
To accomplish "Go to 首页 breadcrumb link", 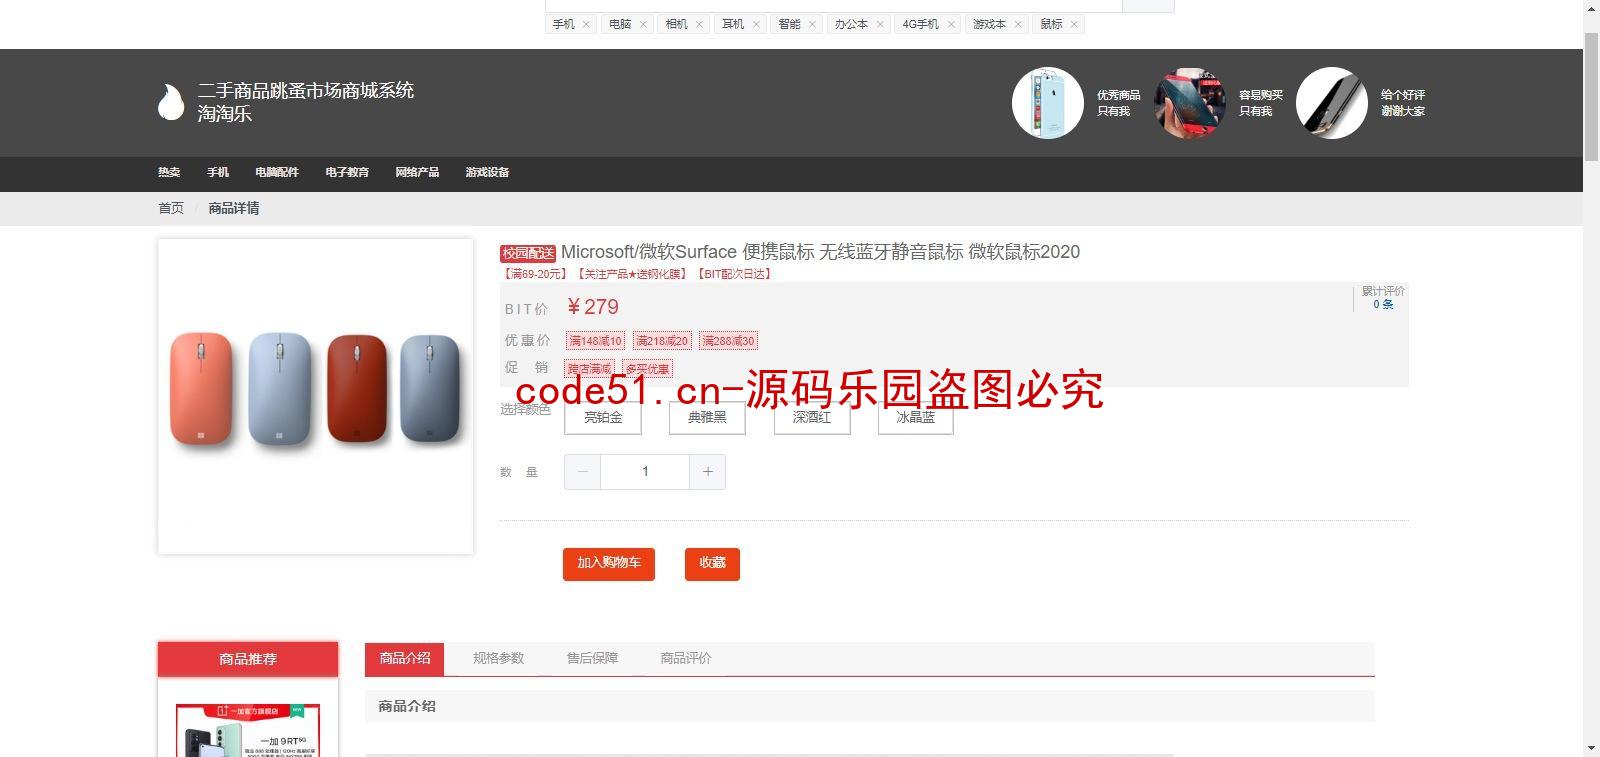I will coord(171,208).
